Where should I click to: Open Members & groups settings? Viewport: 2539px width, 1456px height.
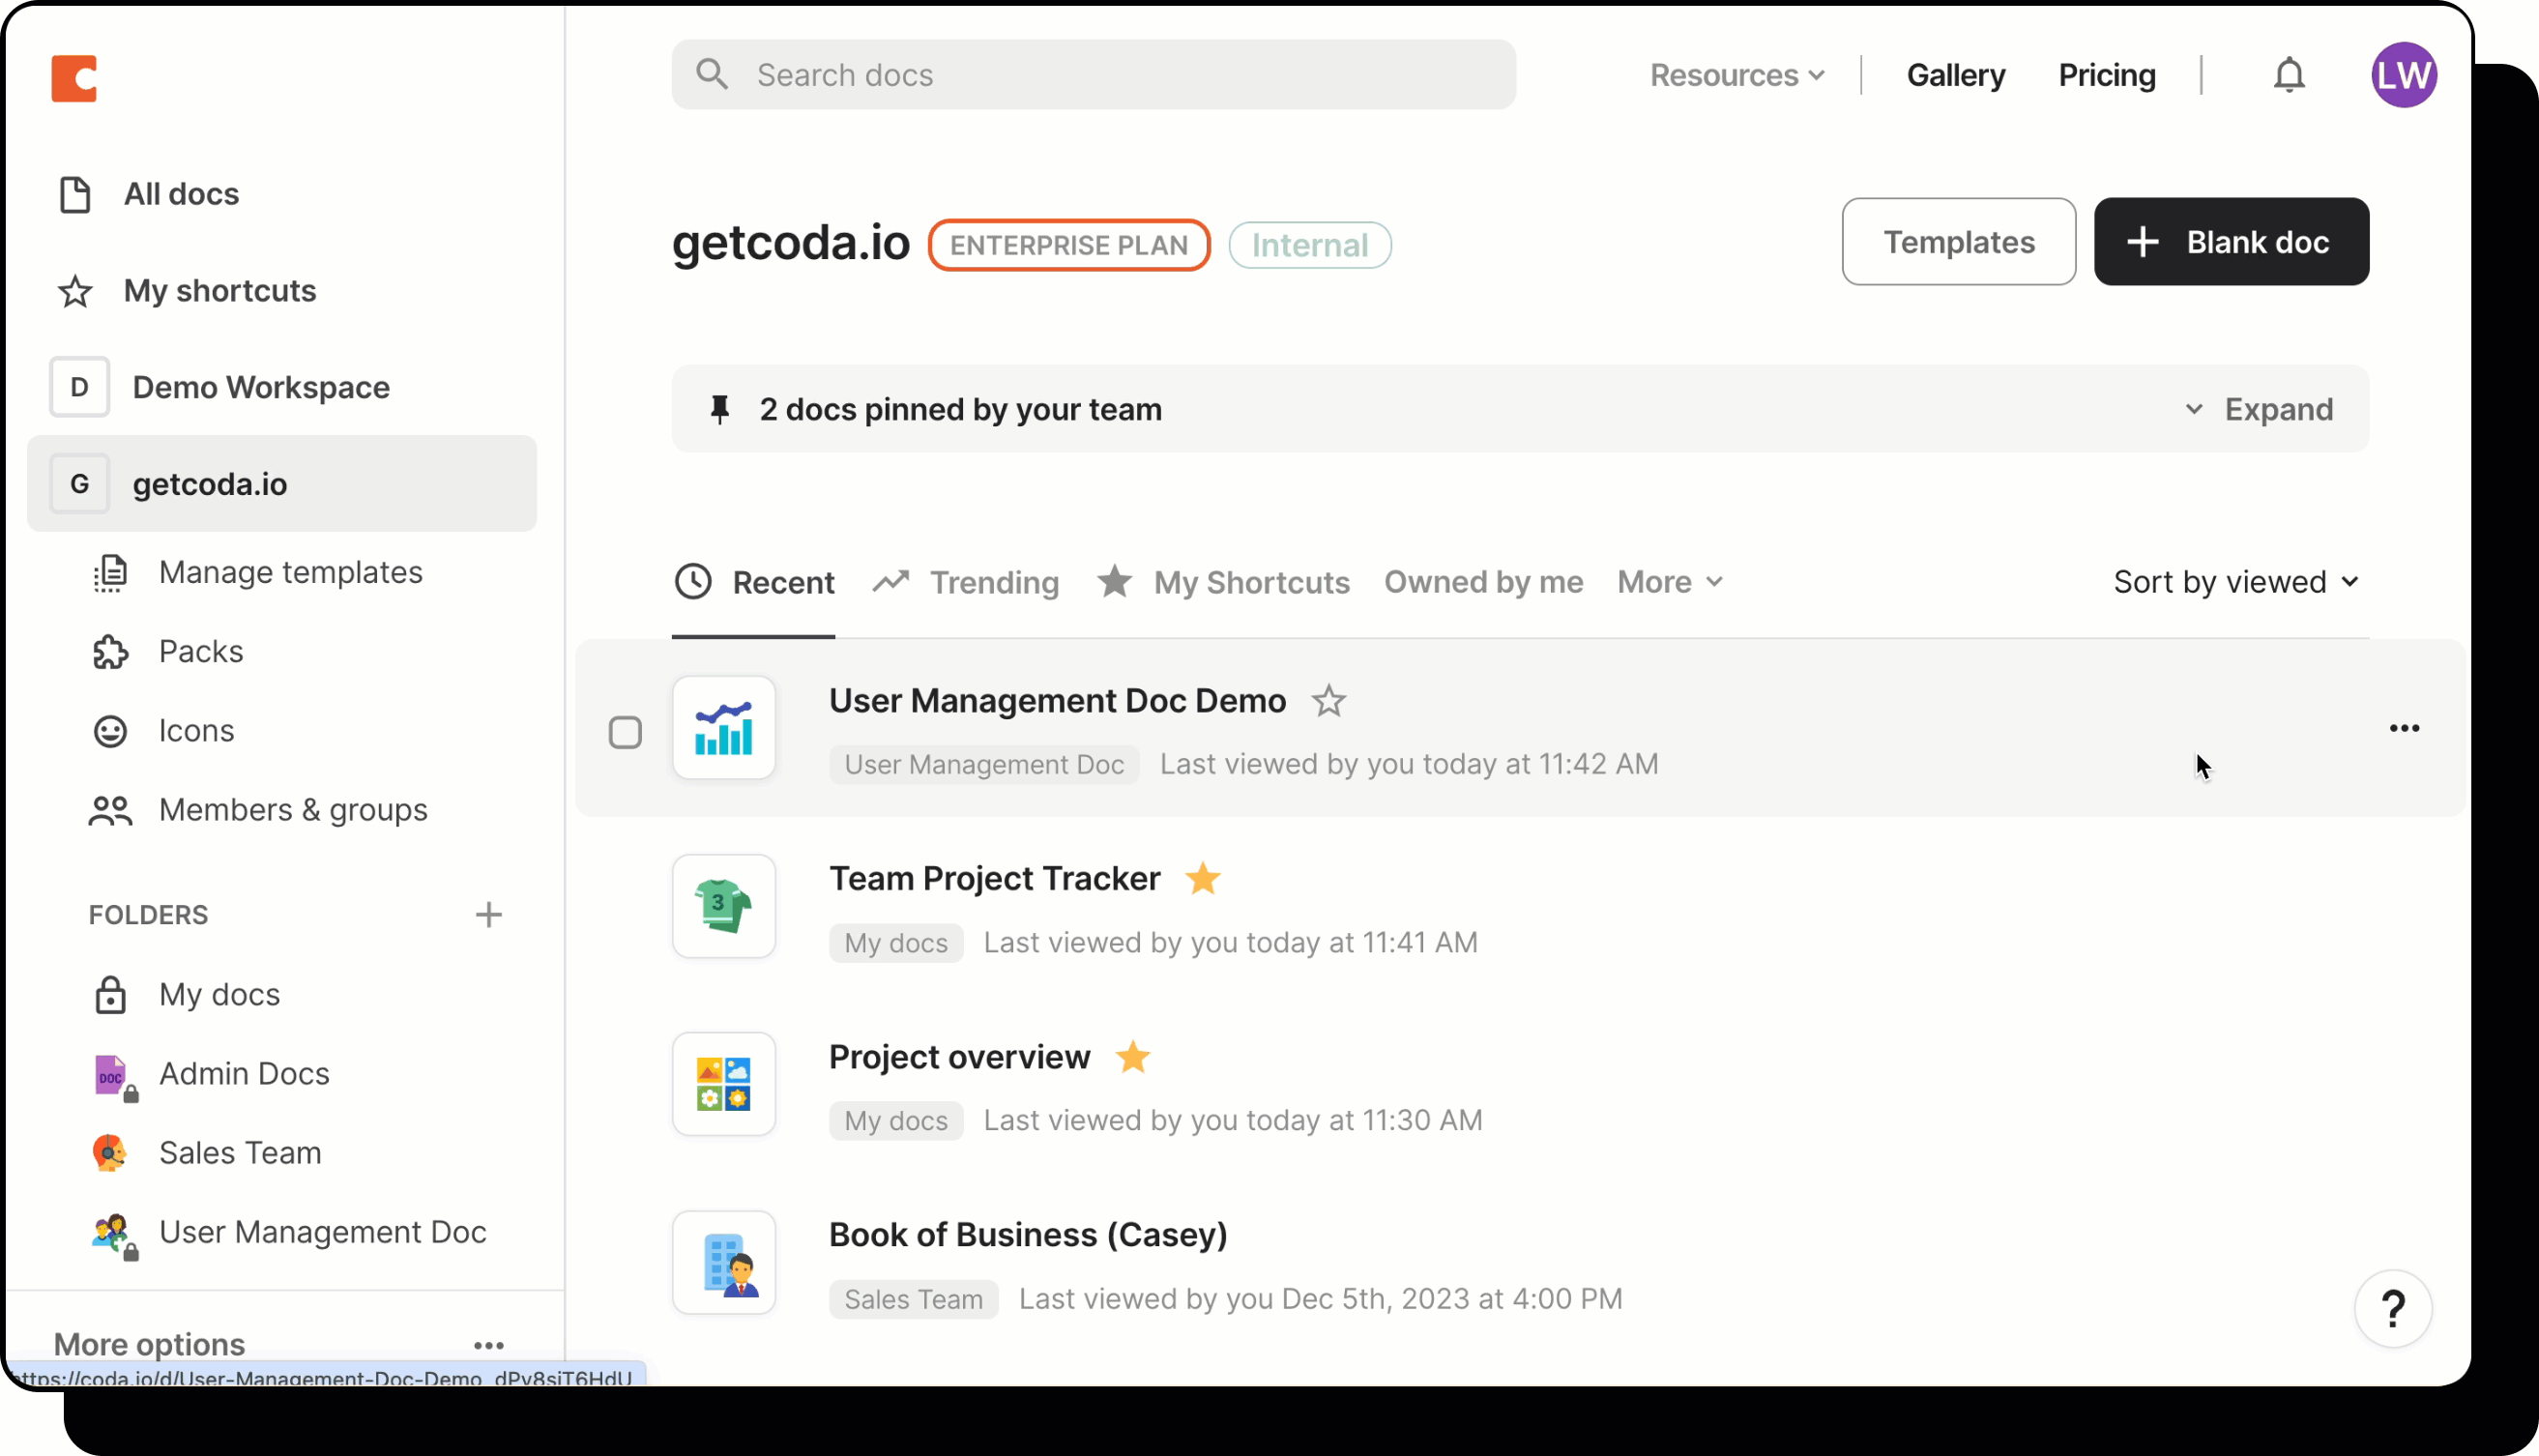[294, 810]
